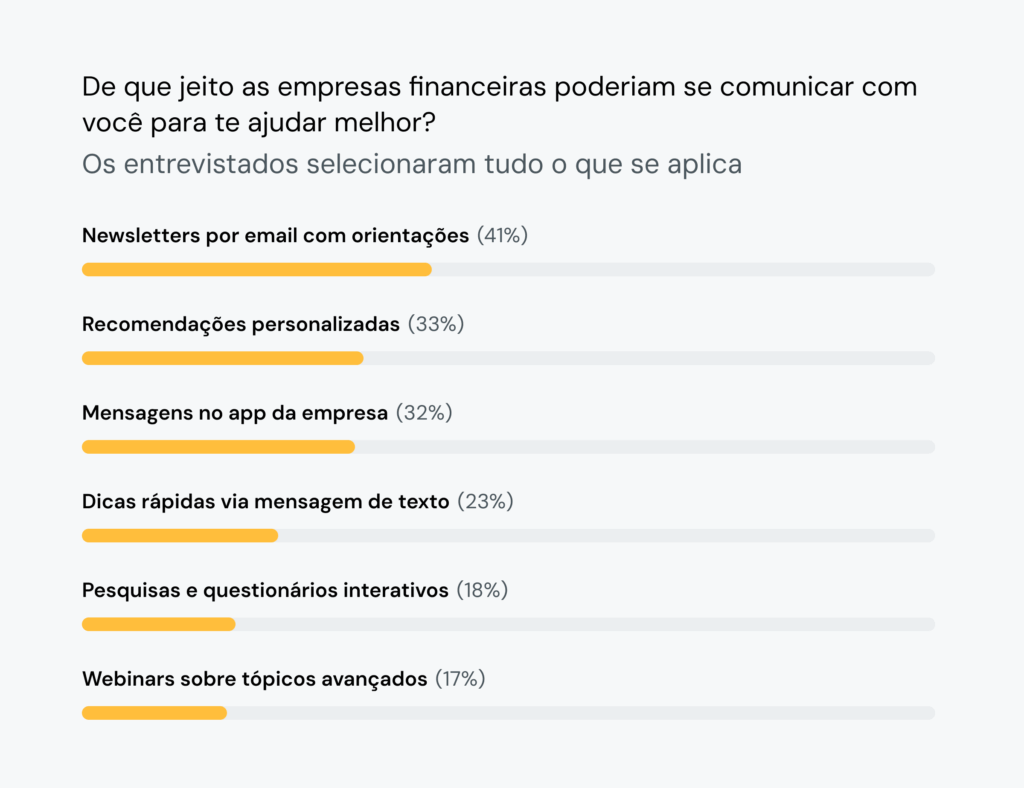Click the 'Pesquisas e questionários interativos' label
This screenshot has height=788, width=1024.
coord(265,591)
